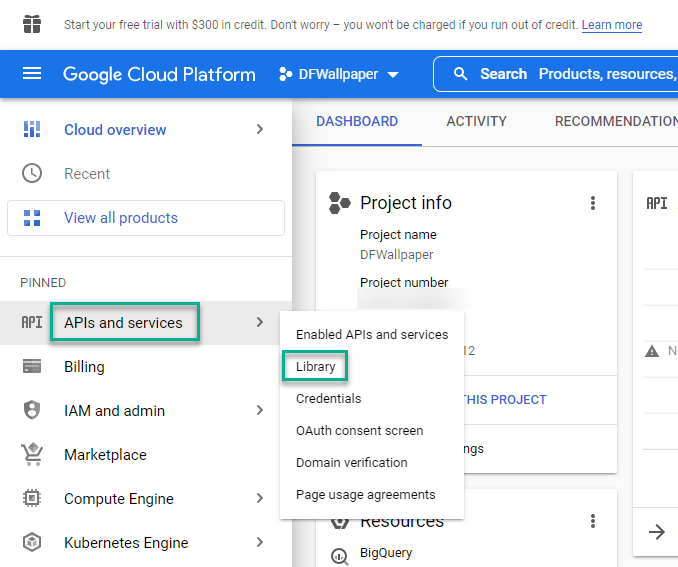Click the API icon beside APIs and services
Viewport: 678px width, 567px height.
32,323
